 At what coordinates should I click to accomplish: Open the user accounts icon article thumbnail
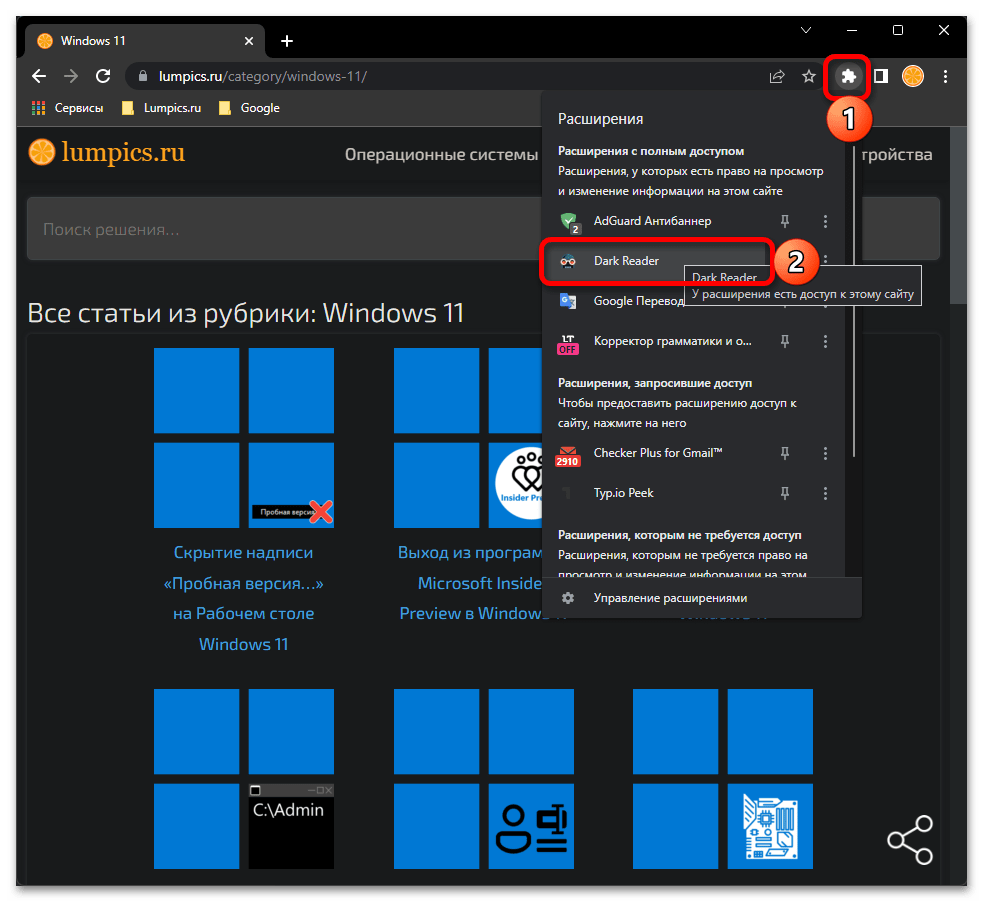(x=483, y=779)
